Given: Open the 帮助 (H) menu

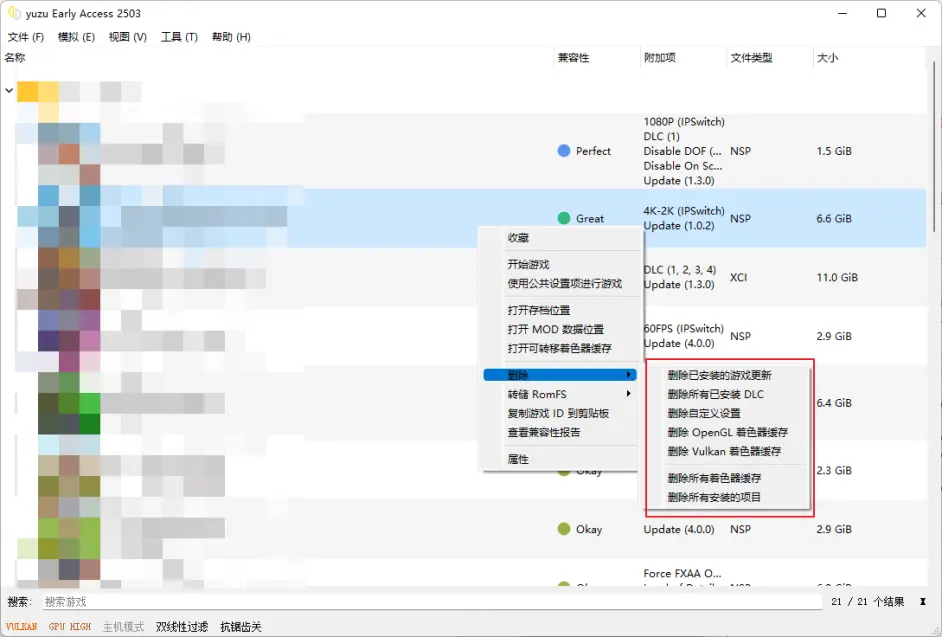Looking at the screenshot, I should click(x=231, y=37).
